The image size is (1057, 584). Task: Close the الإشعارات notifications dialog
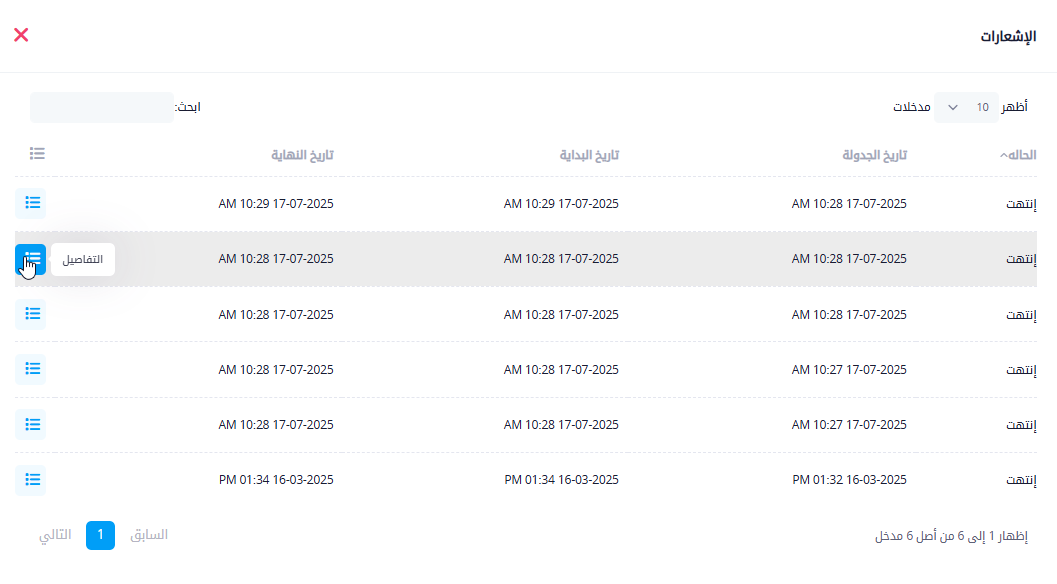coord(21,35)
